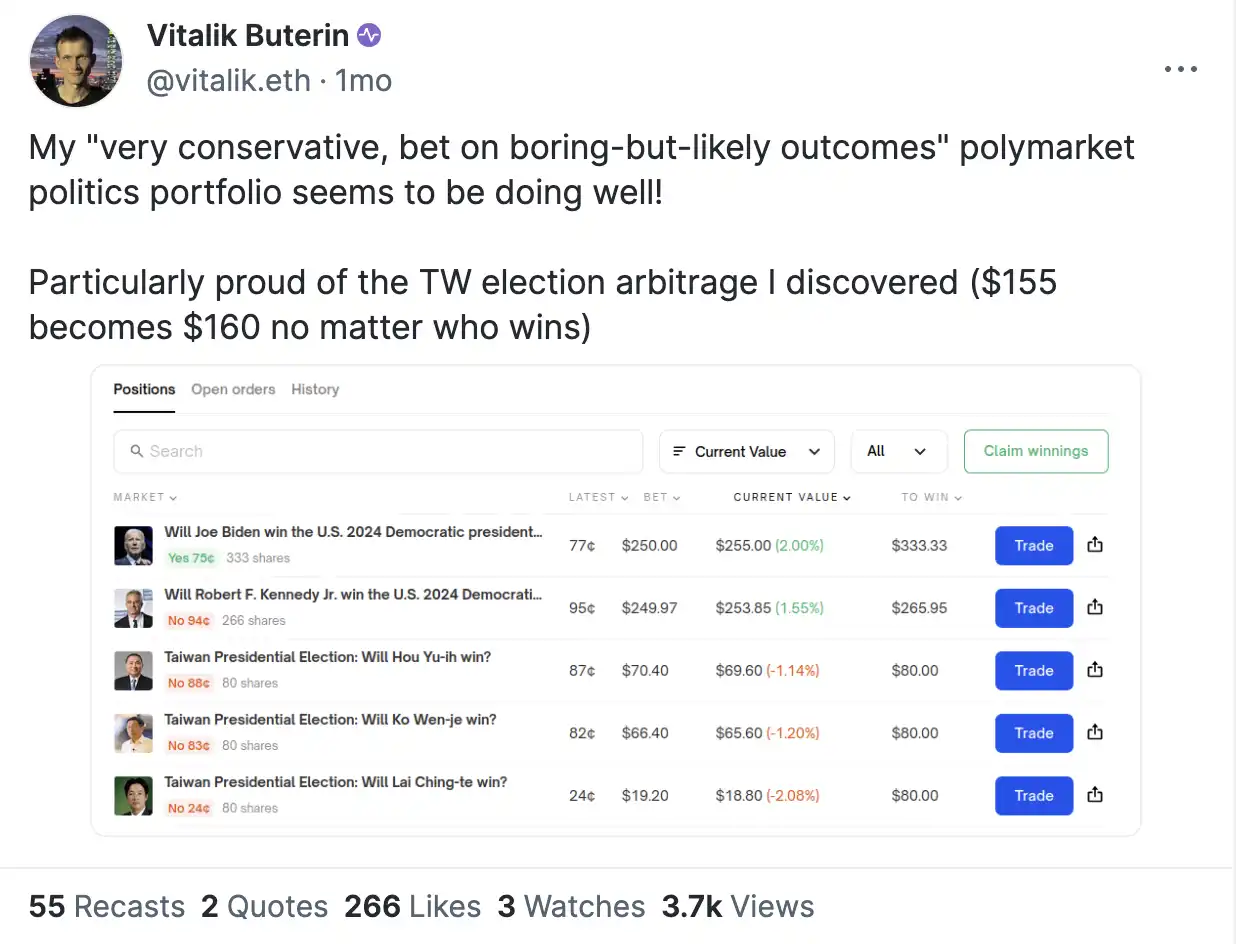Share the Hou Yu-ih market position
The image size is (1236, 944).
coord(1095,670)
